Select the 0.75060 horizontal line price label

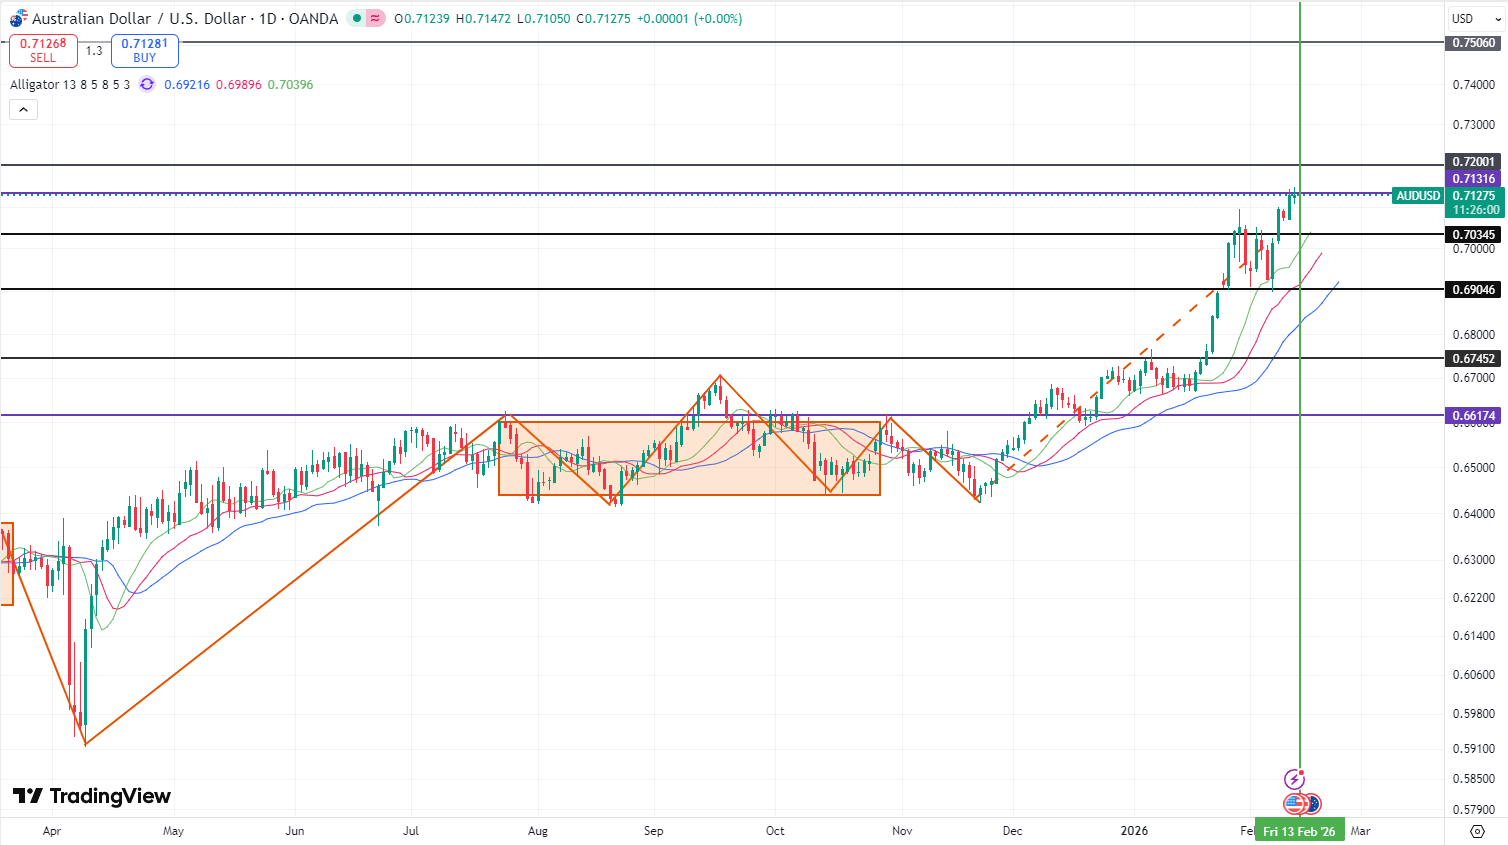[1474, 43]
